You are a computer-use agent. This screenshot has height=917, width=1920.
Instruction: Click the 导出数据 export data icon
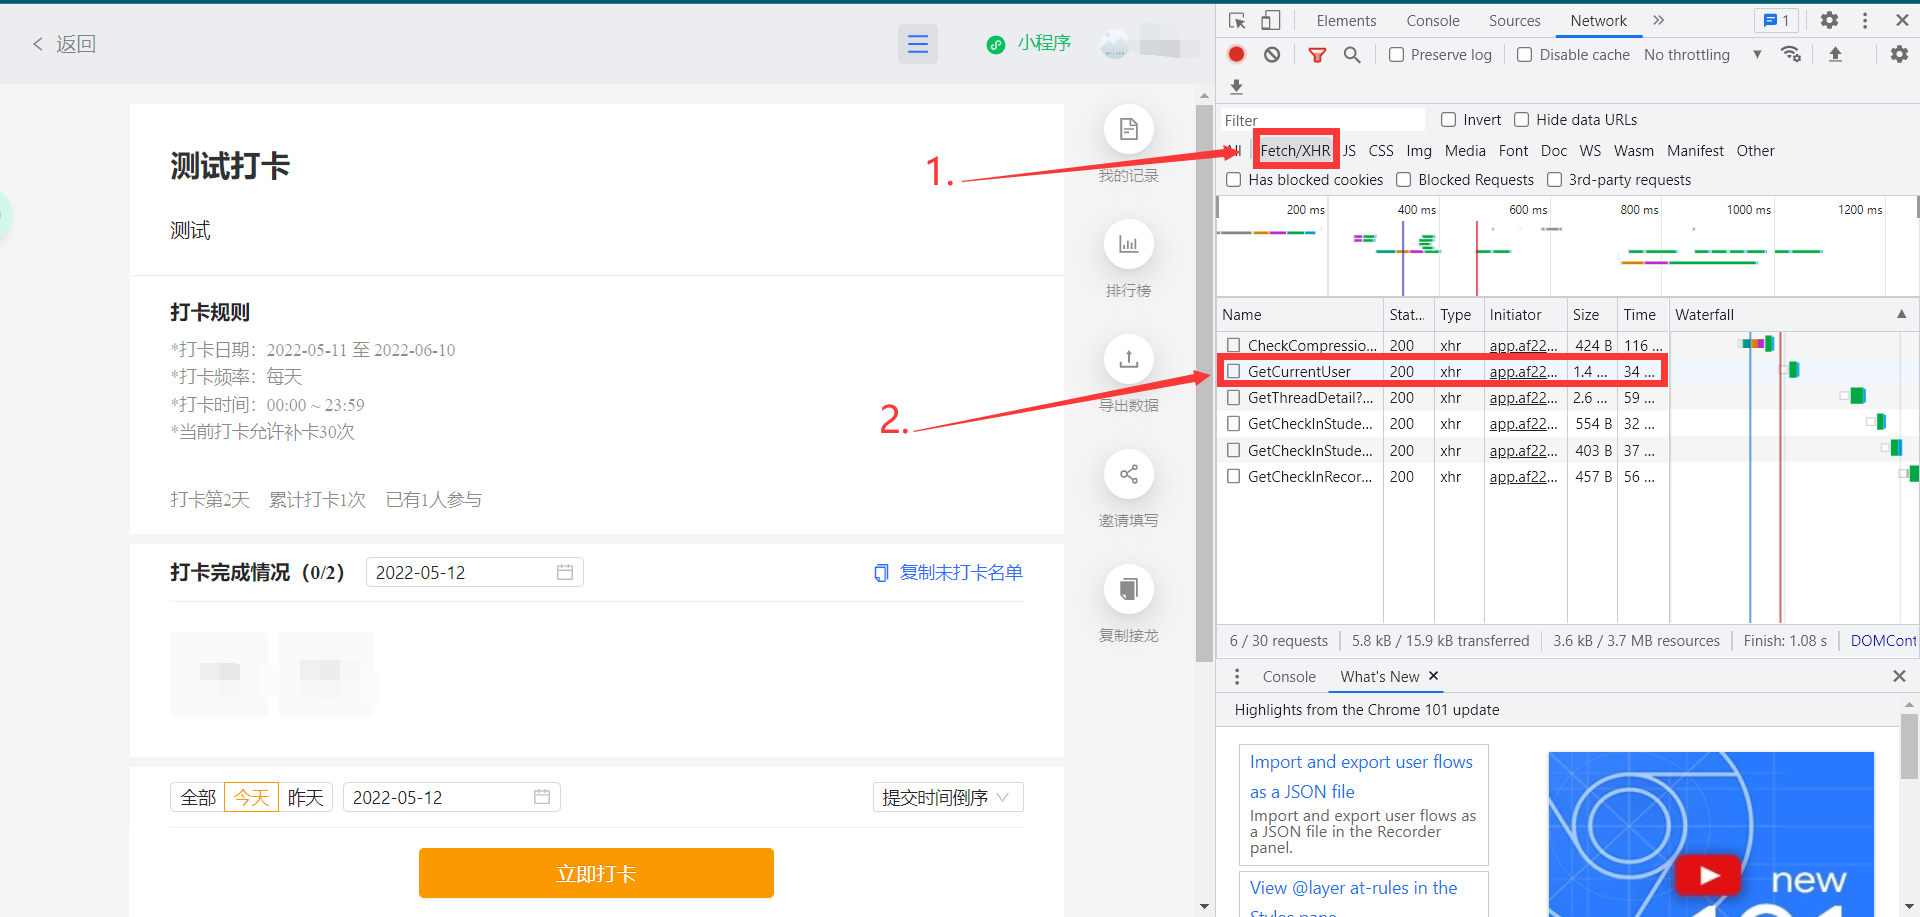[x=1128, y=359]
